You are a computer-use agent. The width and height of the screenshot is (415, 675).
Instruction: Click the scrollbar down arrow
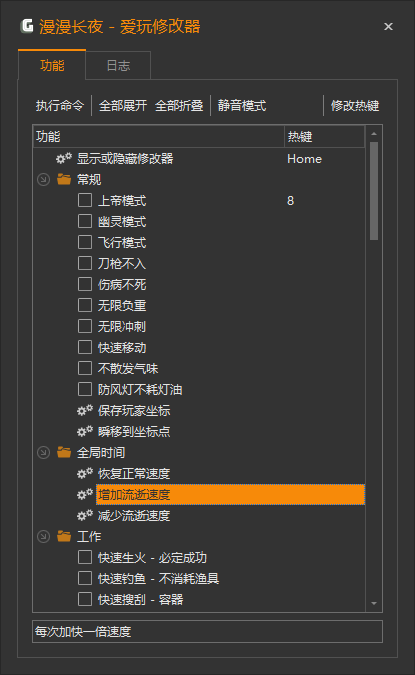click(x=374, y=604)
